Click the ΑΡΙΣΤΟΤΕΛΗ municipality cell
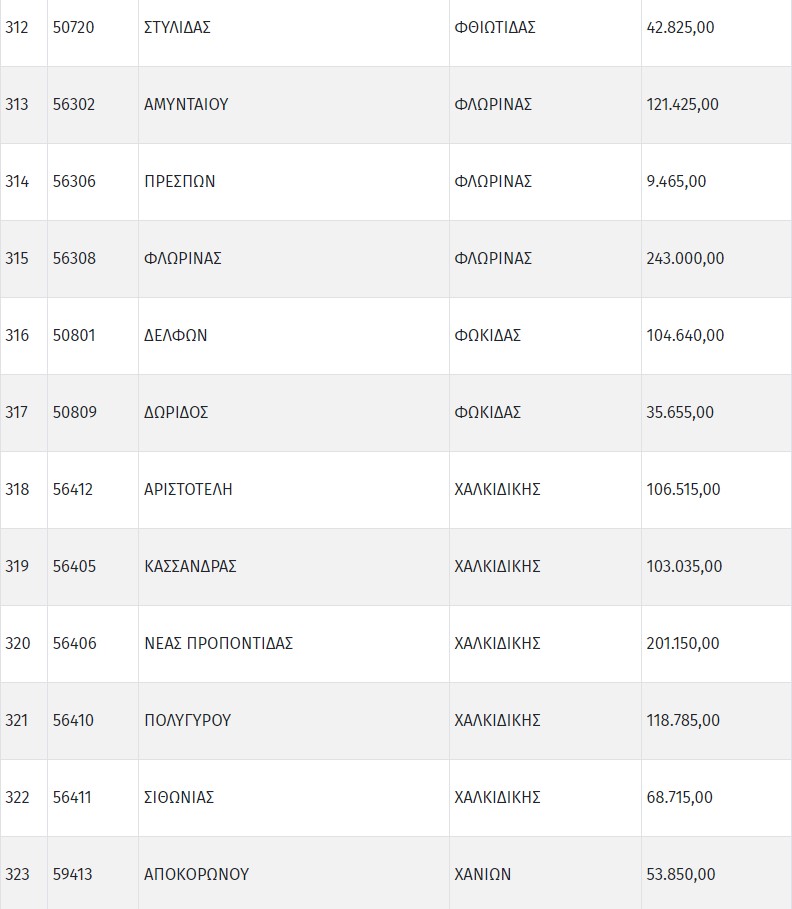 tap(188, 489)
